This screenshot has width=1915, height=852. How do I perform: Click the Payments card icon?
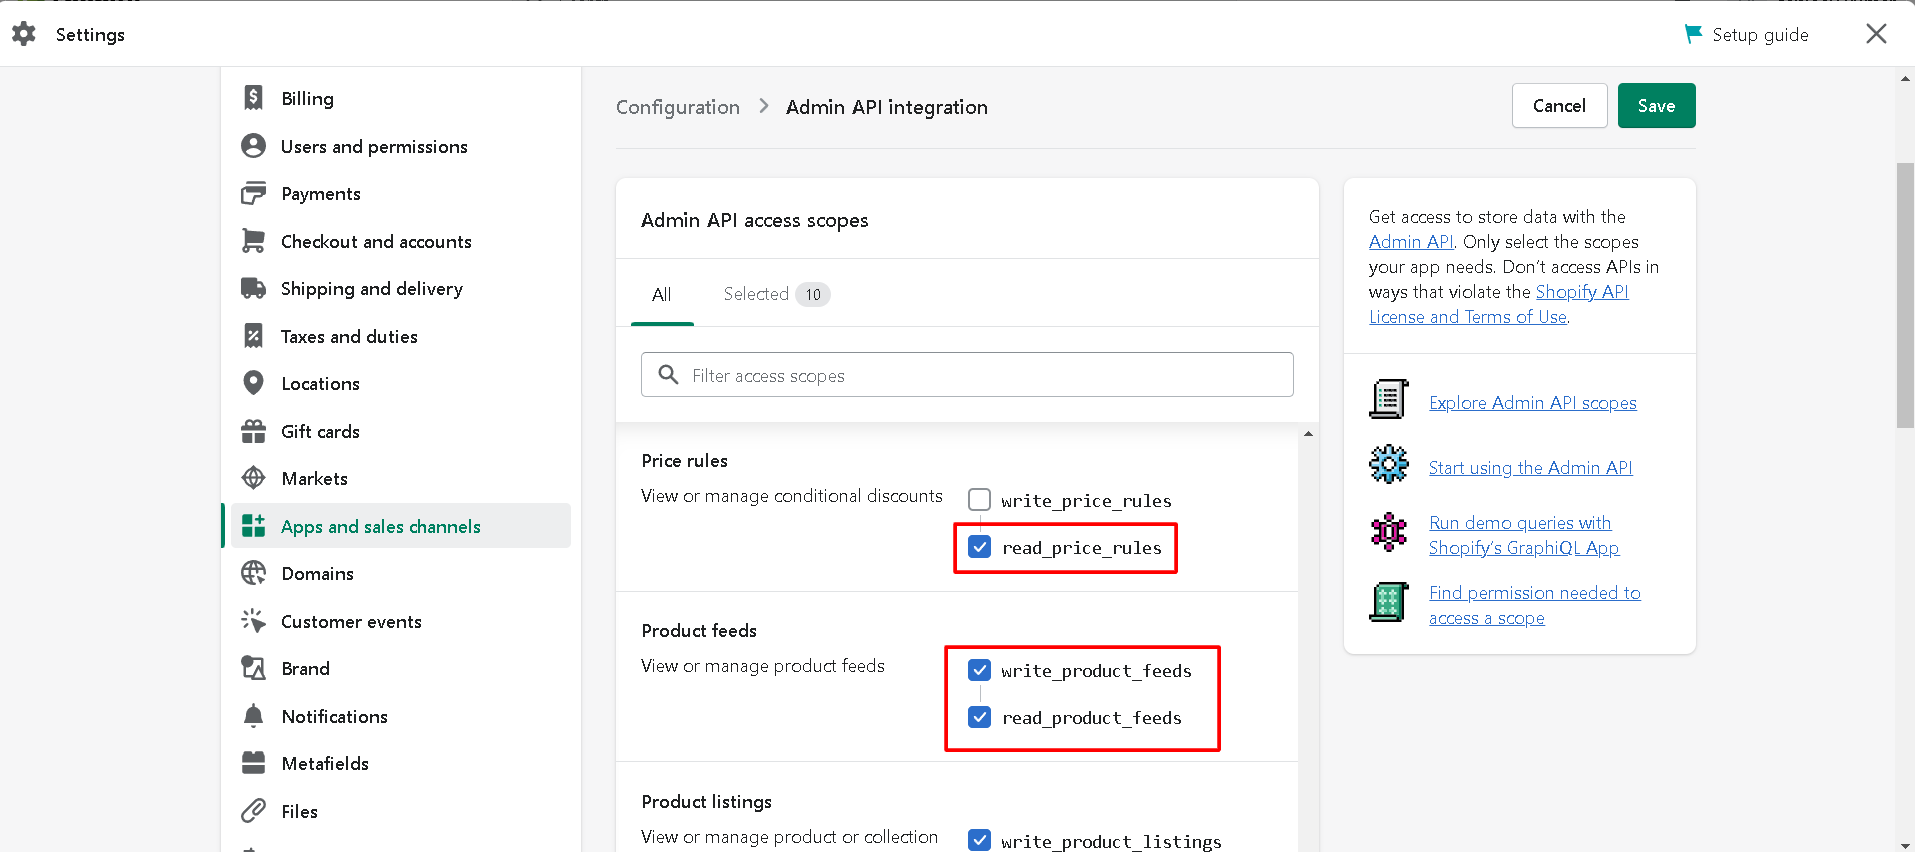(x=254, y=193)
